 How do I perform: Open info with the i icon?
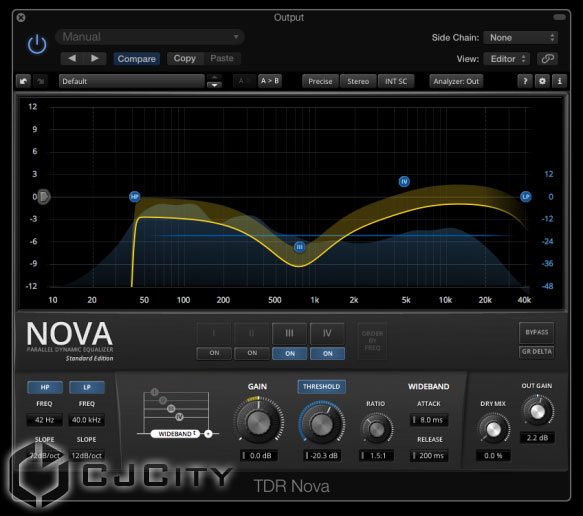click(x=559, y=81)
